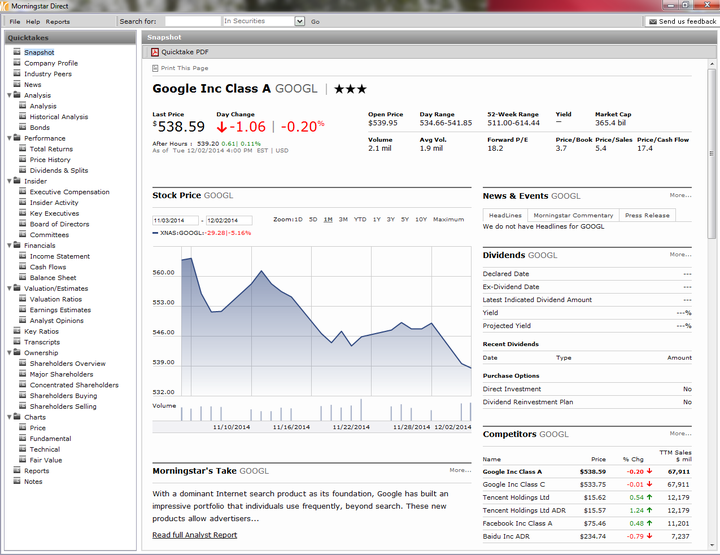Collapse the Charts tree section

[x=9, y=417]
